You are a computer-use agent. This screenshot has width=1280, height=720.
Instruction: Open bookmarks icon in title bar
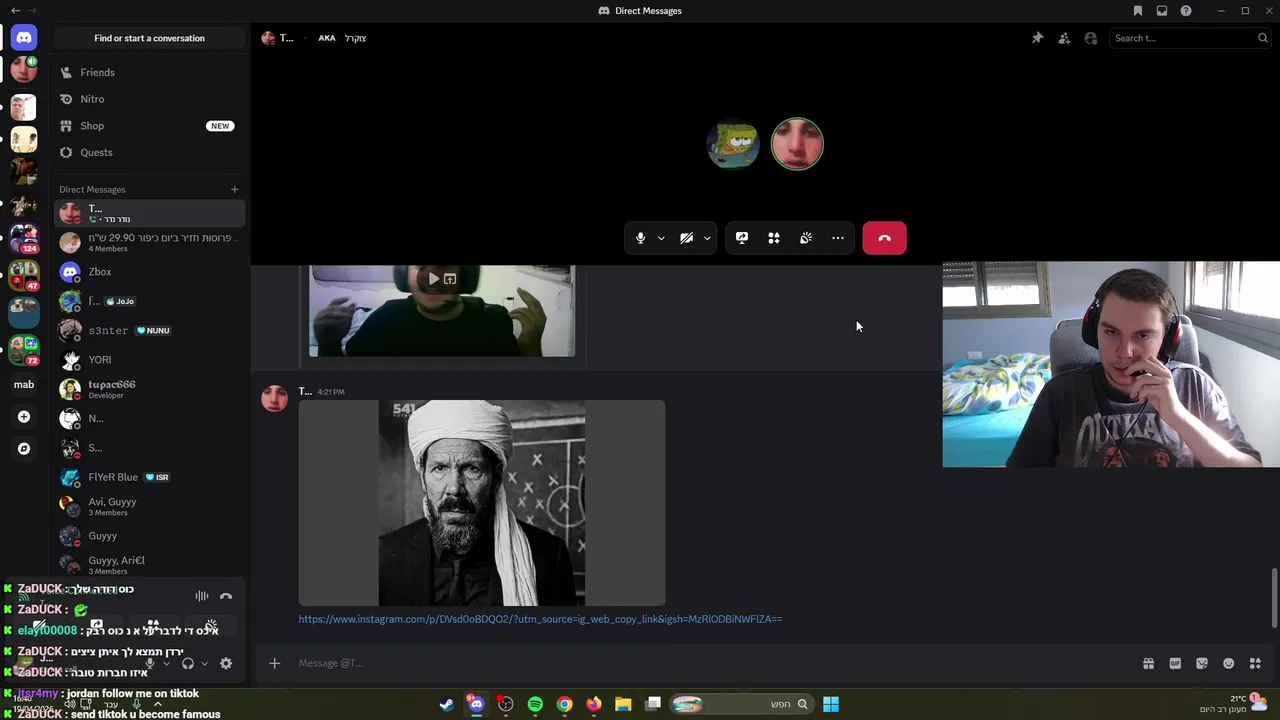click(x=1138, y=11)
